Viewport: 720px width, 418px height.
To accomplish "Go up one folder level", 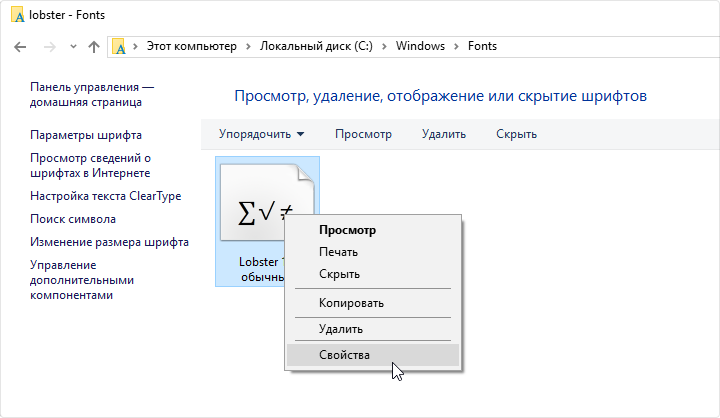I will 94,46.
